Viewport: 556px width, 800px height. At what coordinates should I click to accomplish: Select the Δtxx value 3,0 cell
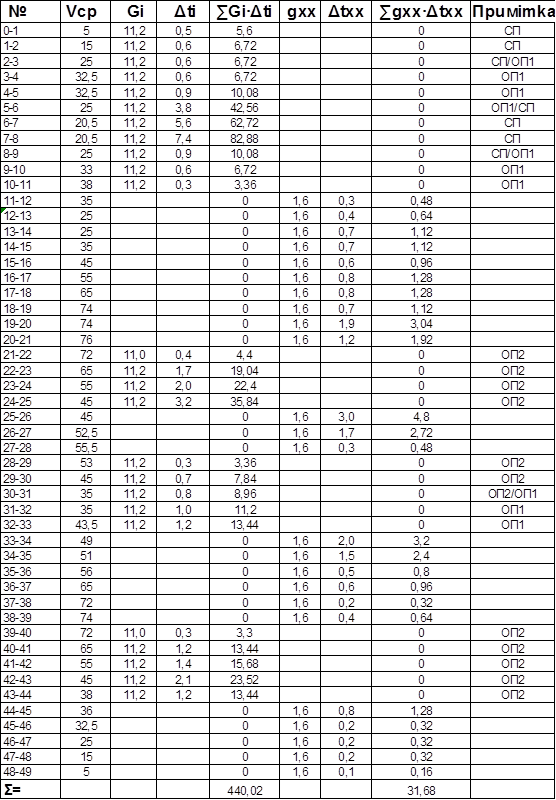(346, 417)
